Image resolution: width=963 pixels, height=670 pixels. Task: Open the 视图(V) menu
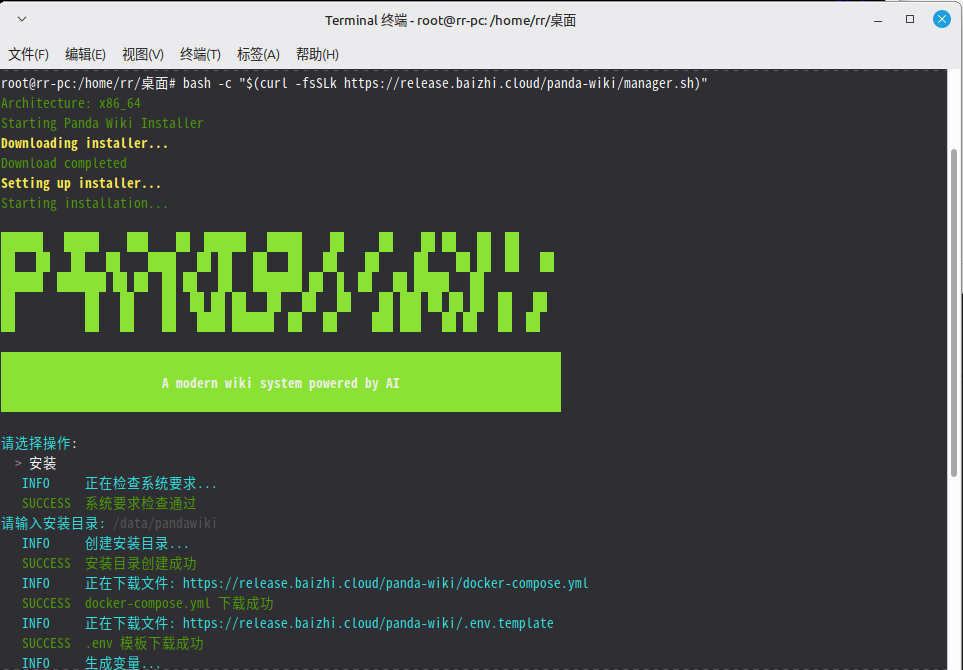142,54
